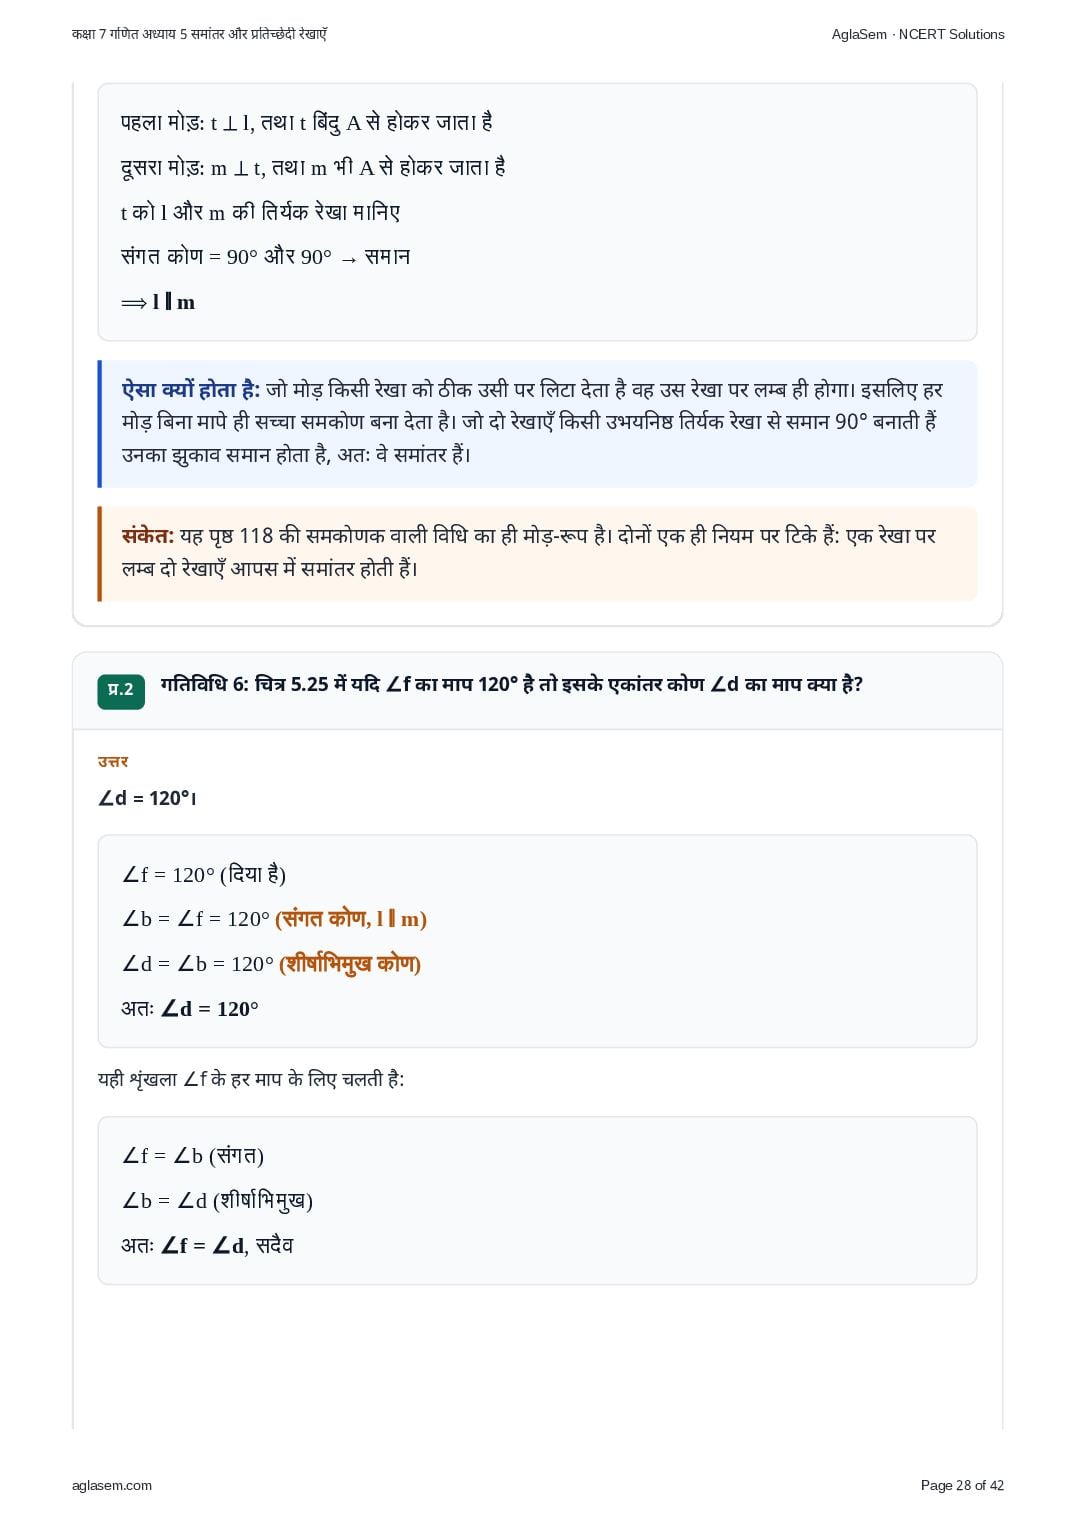Click the green प्र.2 question badge
This screenshot has width=1076, height=1522.
coord(121,691)
